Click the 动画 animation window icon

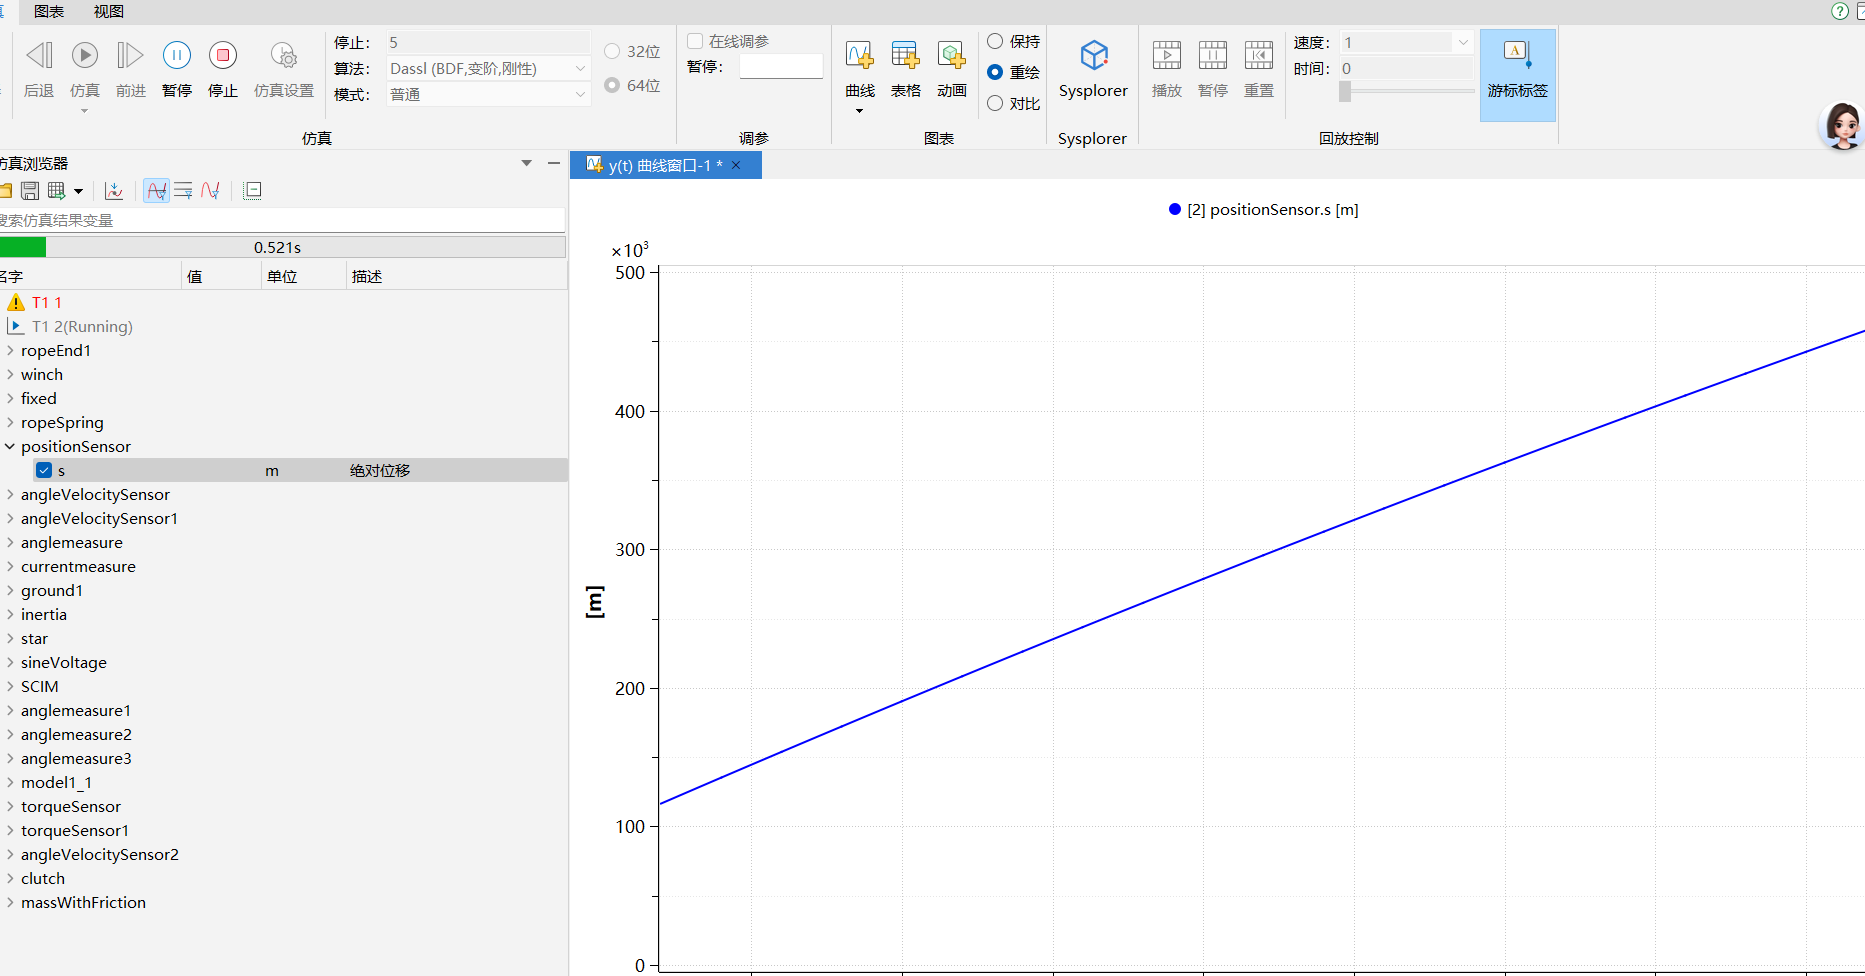[951, 55]
